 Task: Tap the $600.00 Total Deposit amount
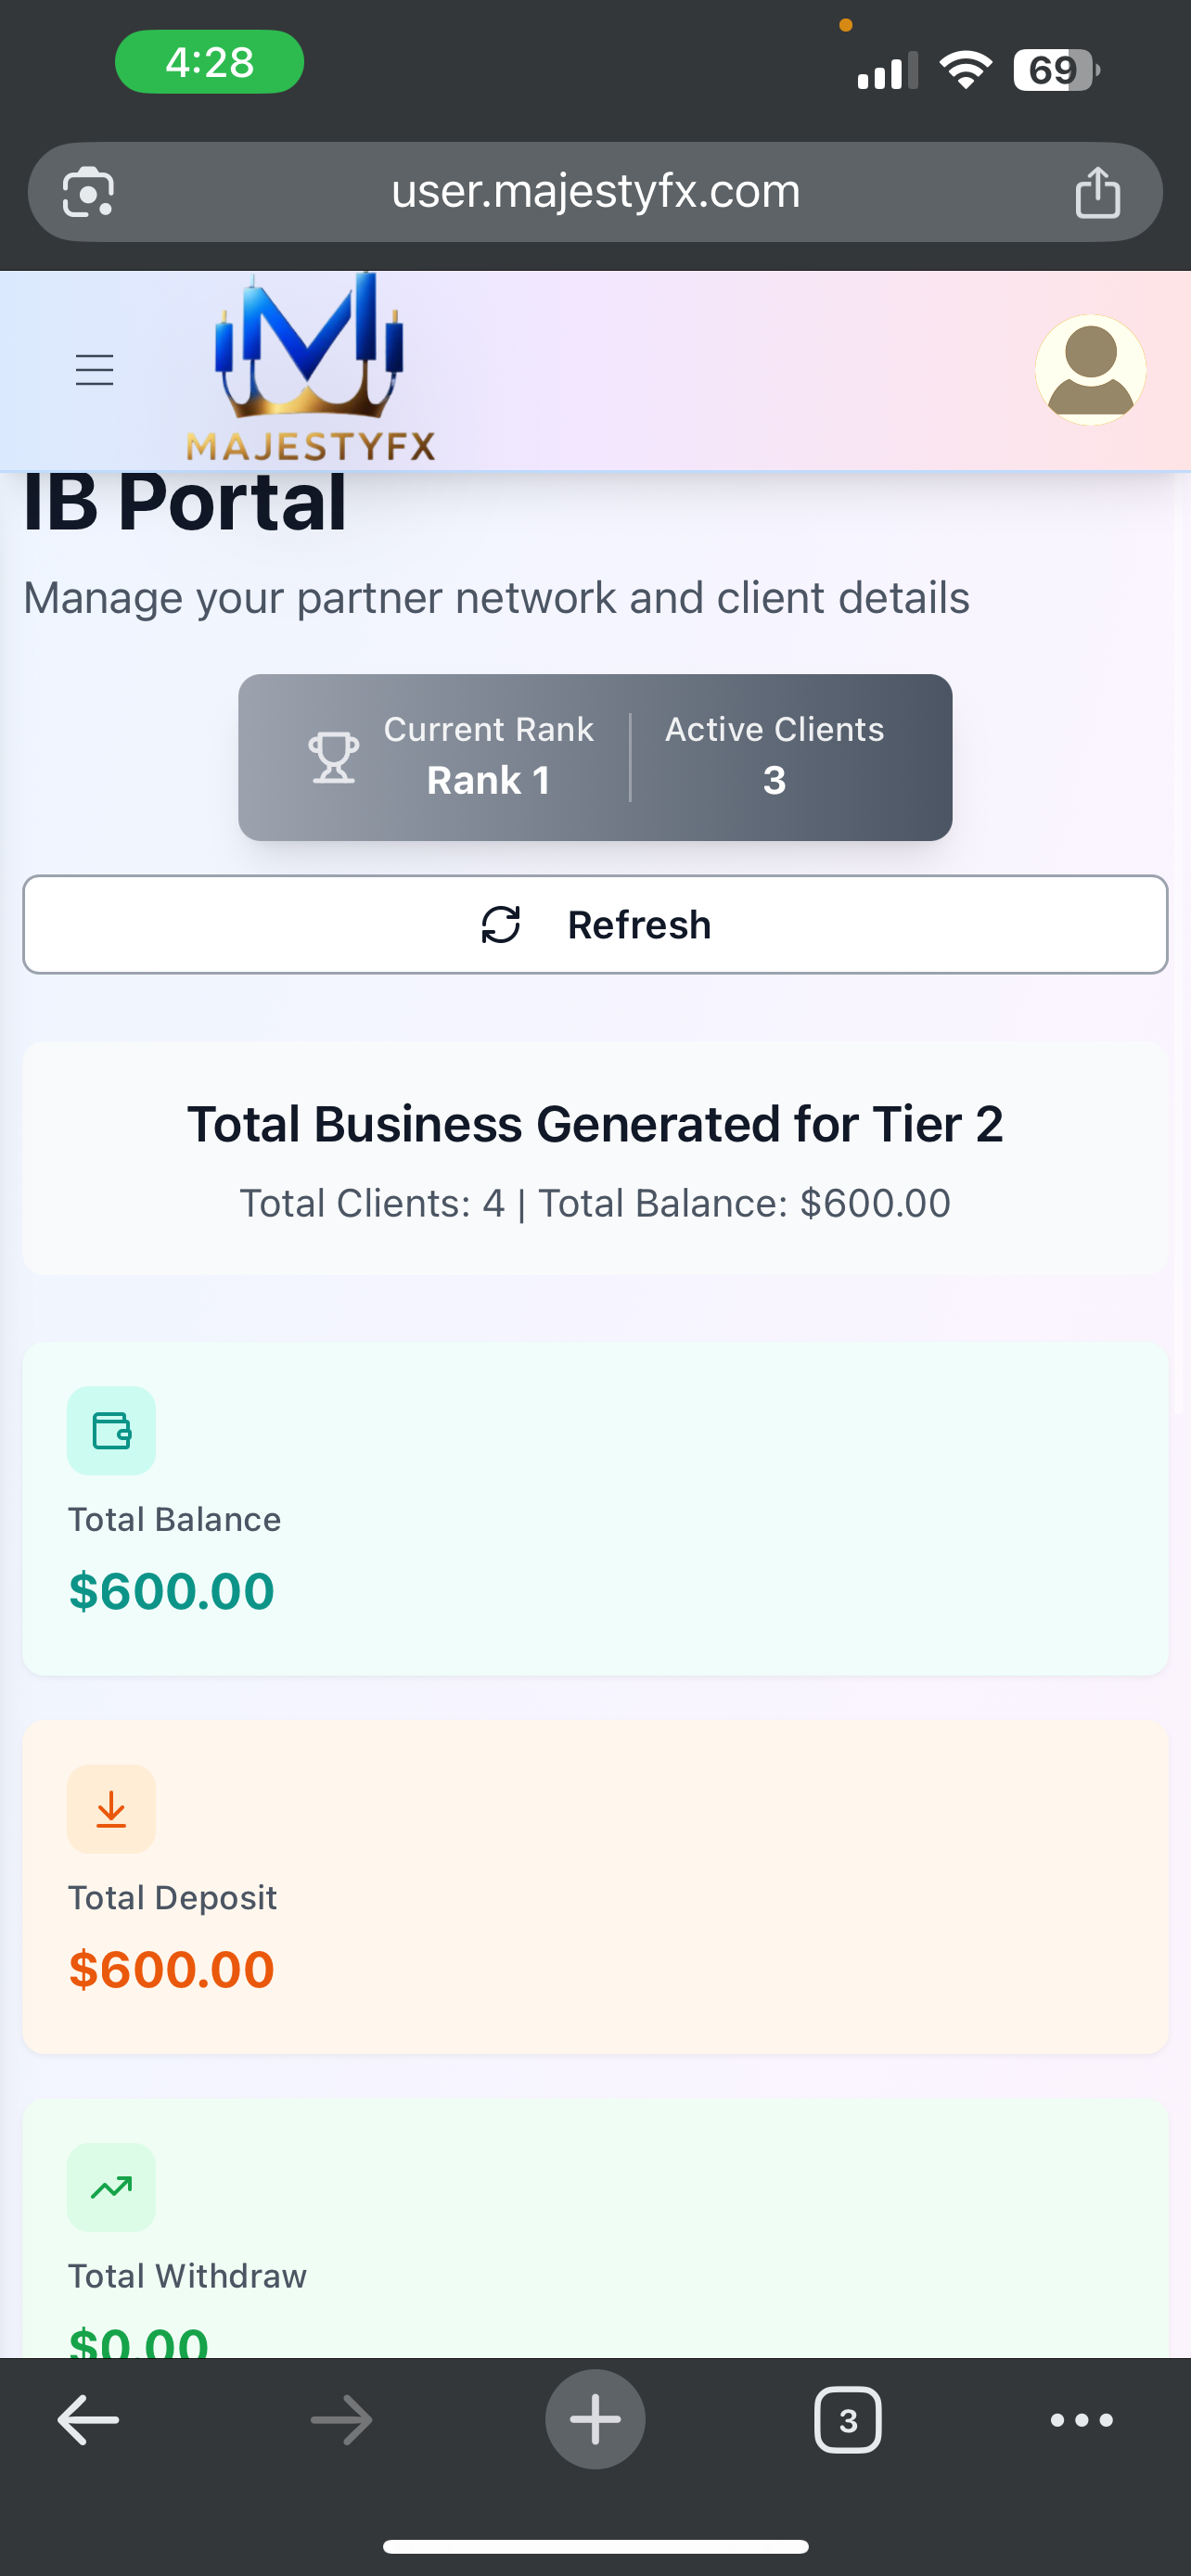[172, 1969]
